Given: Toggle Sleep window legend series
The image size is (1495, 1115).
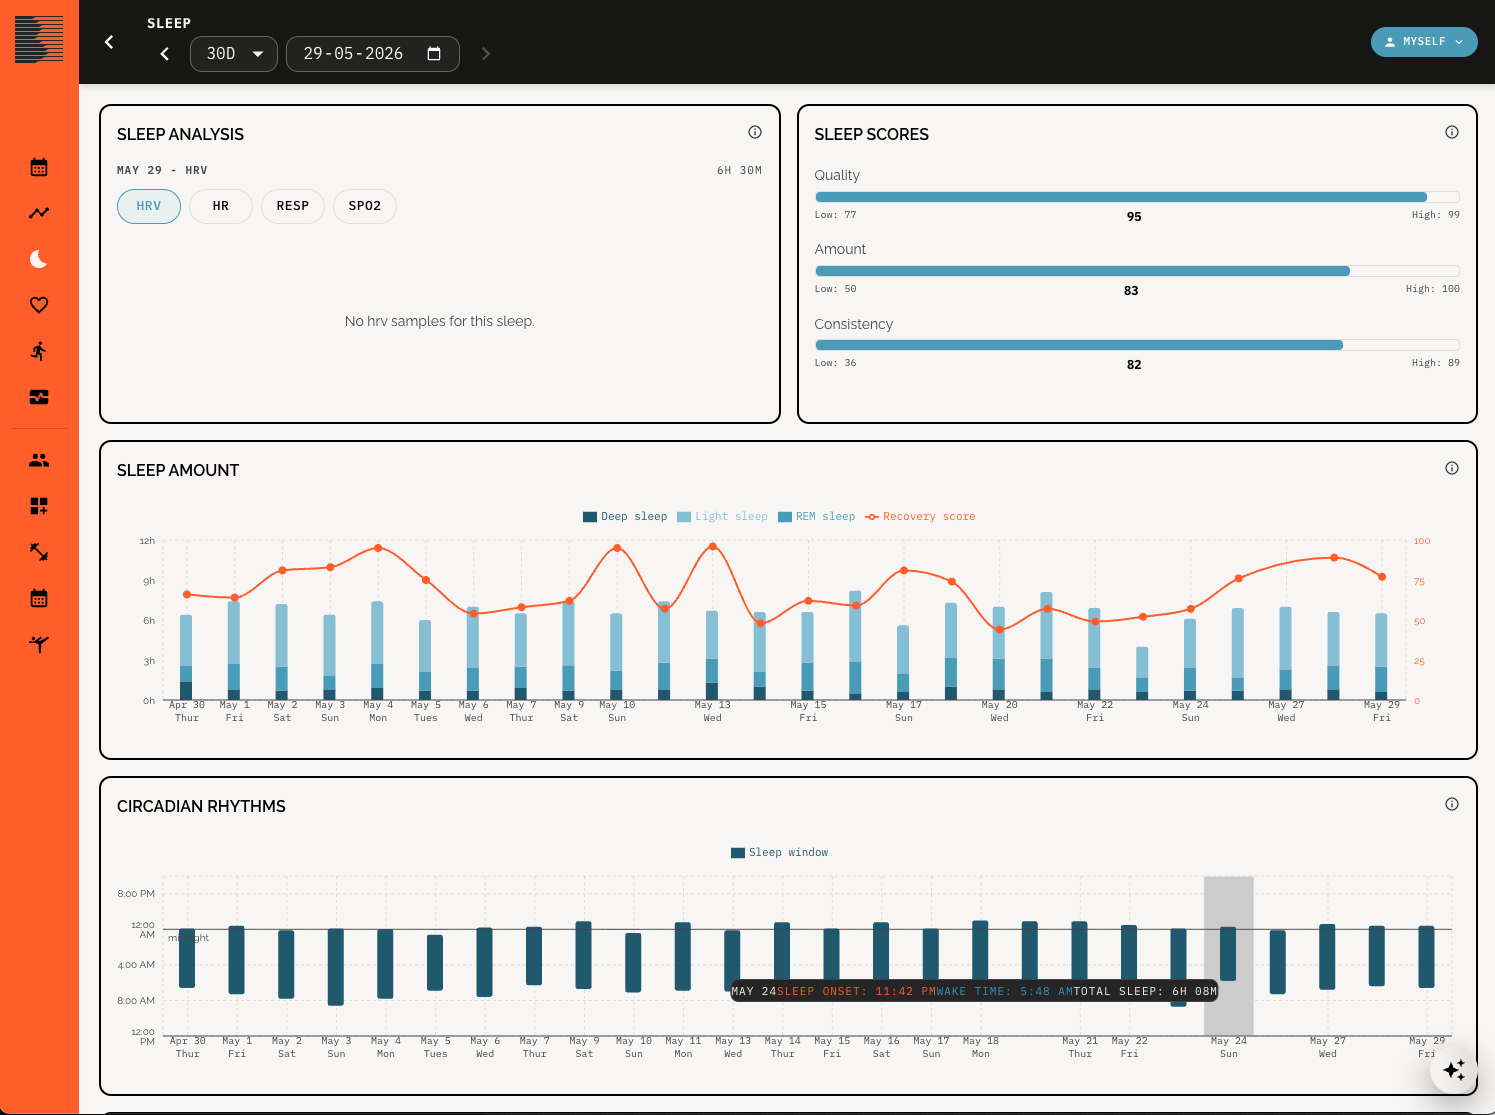Looking at the screenshot, I should click(x=780, y=853).
